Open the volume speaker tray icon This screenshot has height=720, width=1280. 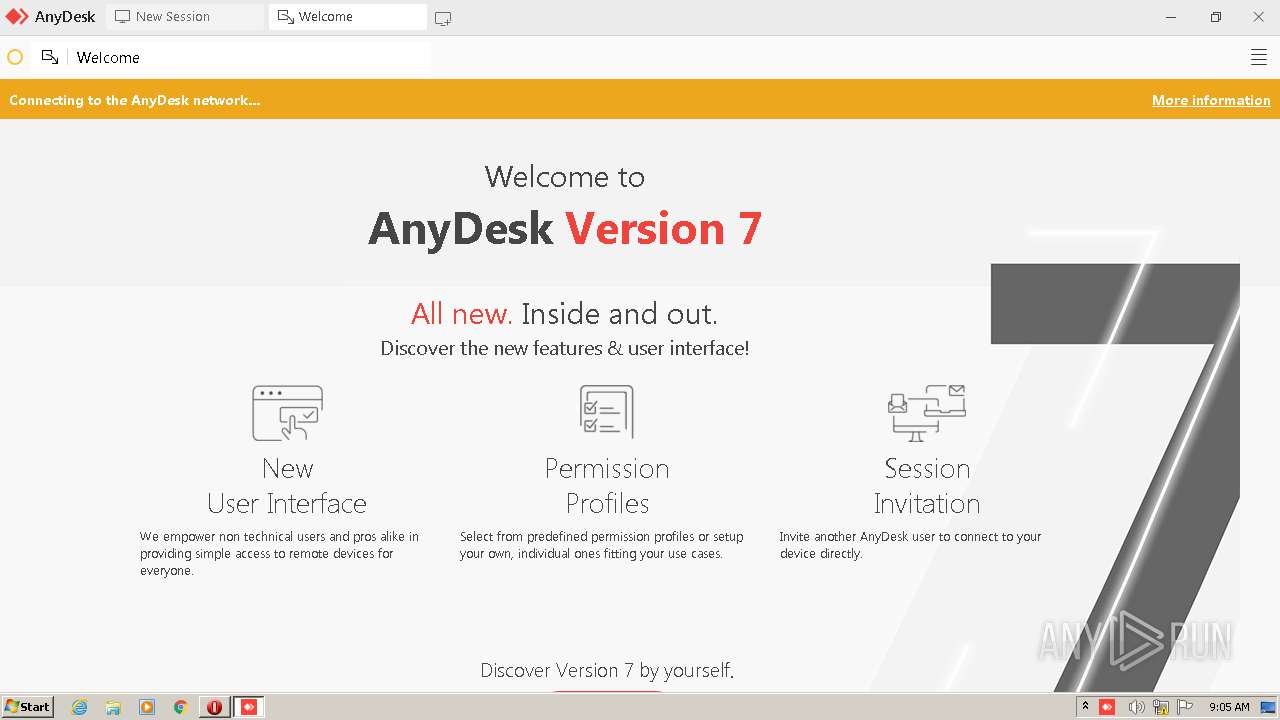point(1136,707)
